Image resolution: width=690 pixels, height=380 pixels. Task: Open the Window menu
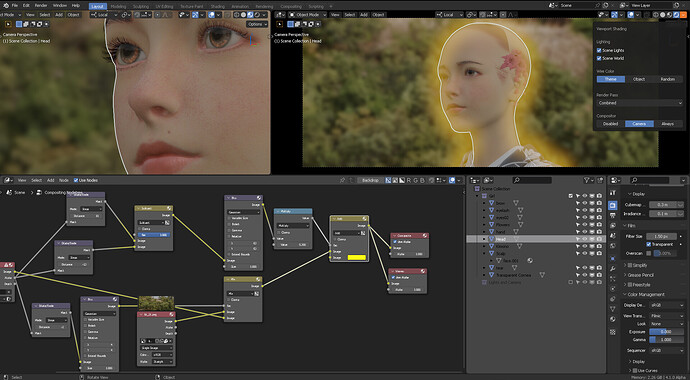pyautogui.click(x=60, y=6)
